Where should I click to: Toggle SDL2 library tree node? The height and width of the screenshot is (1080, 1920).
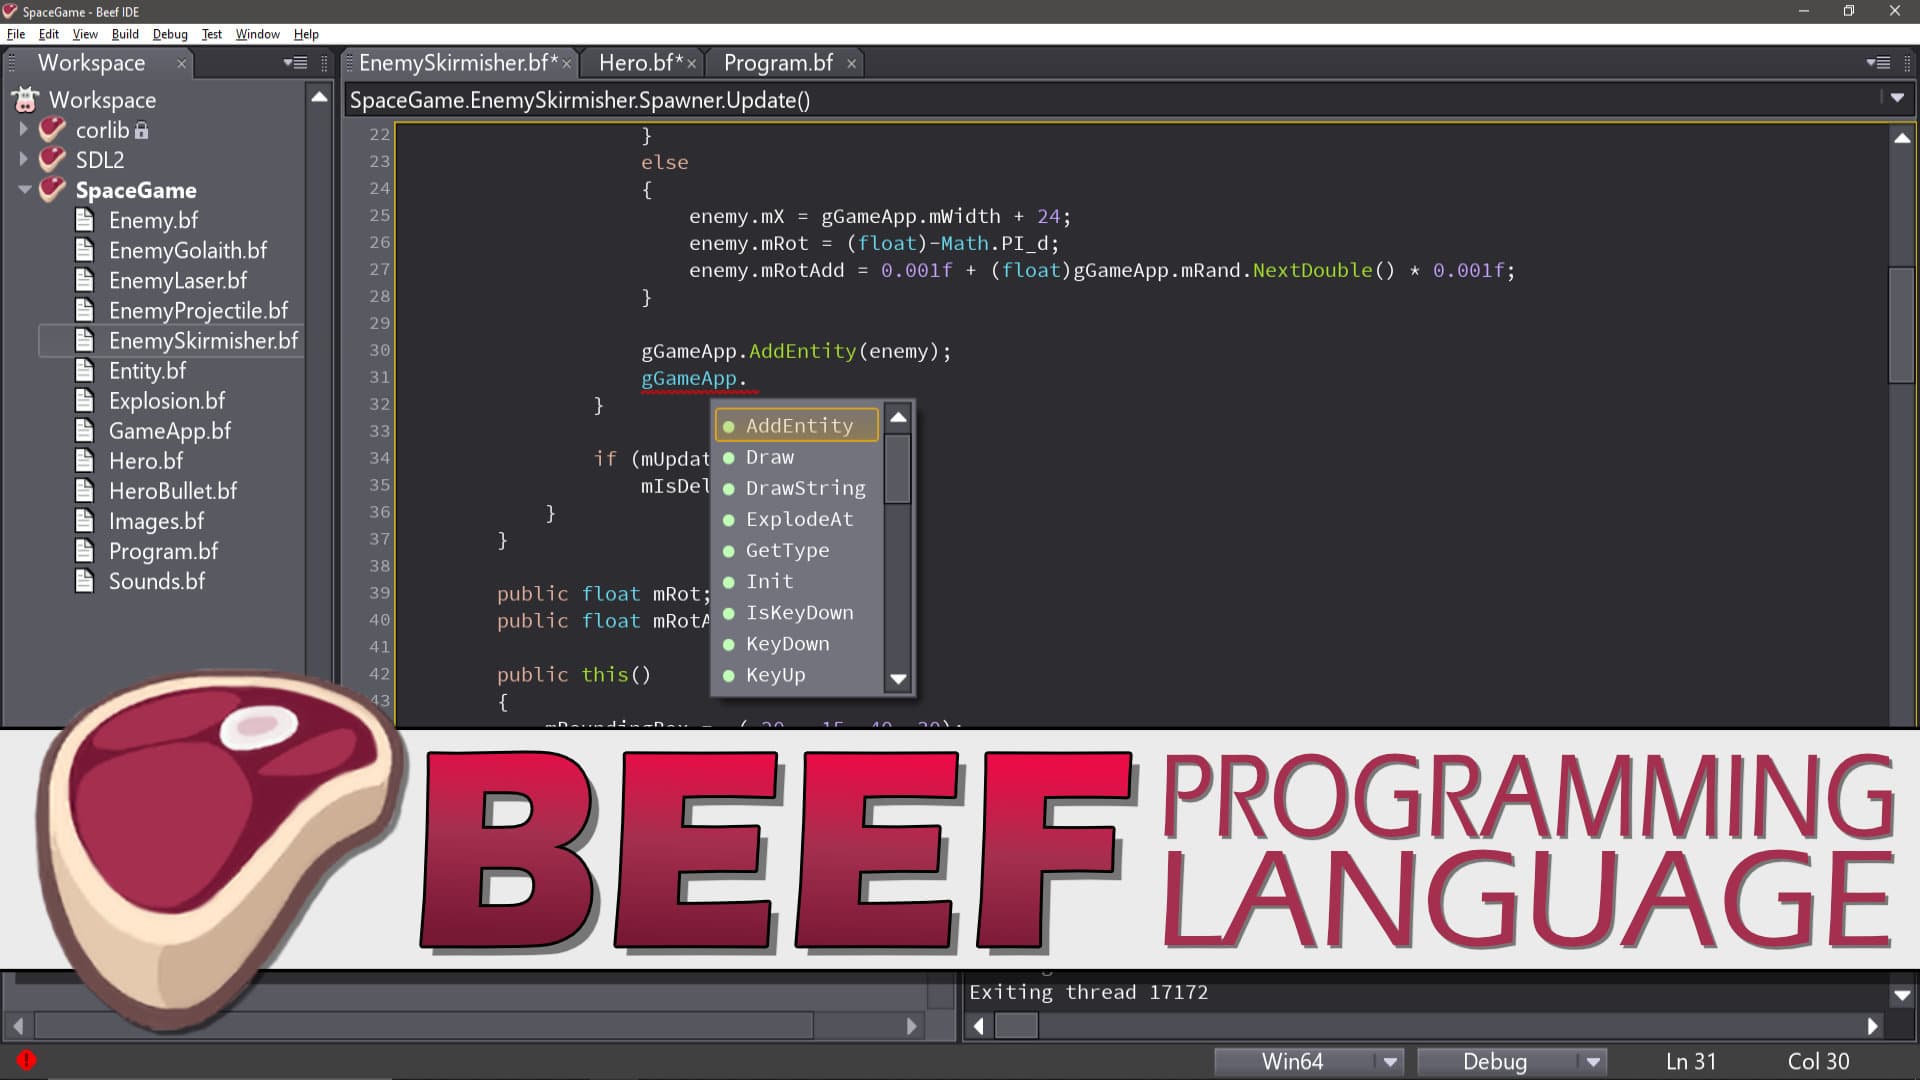[25, 158]
